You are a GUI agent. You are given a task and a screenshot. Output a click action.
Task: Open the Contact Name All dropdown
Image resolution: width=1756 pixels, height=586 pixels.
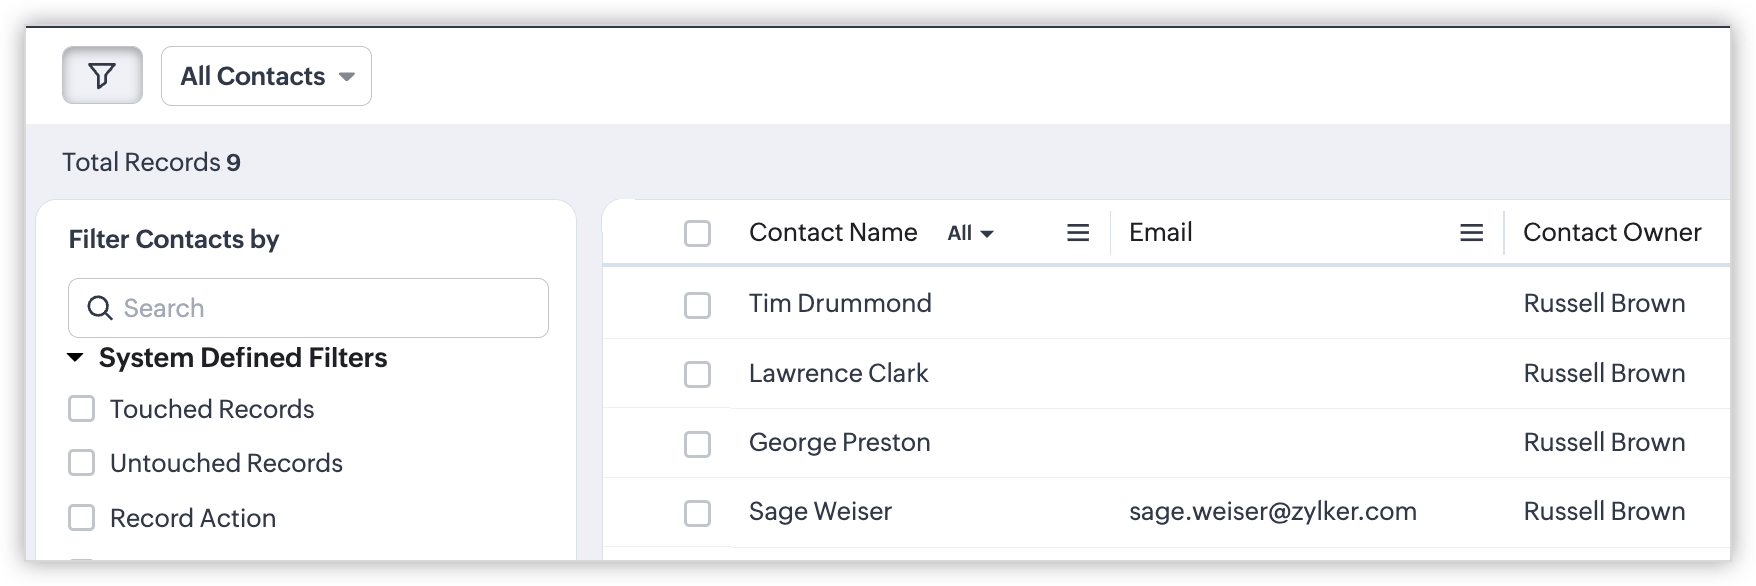[x=970, y=233]
